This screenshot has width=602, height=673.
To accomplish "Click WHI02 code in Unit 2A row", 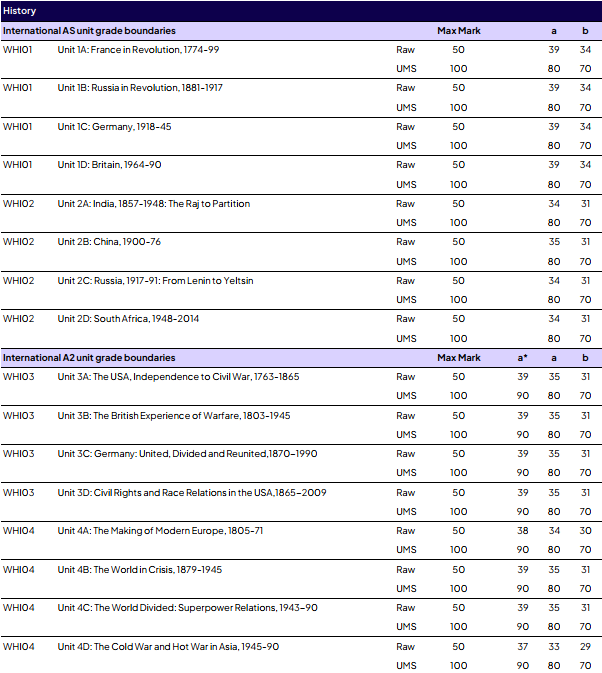I will pos(18,204).
